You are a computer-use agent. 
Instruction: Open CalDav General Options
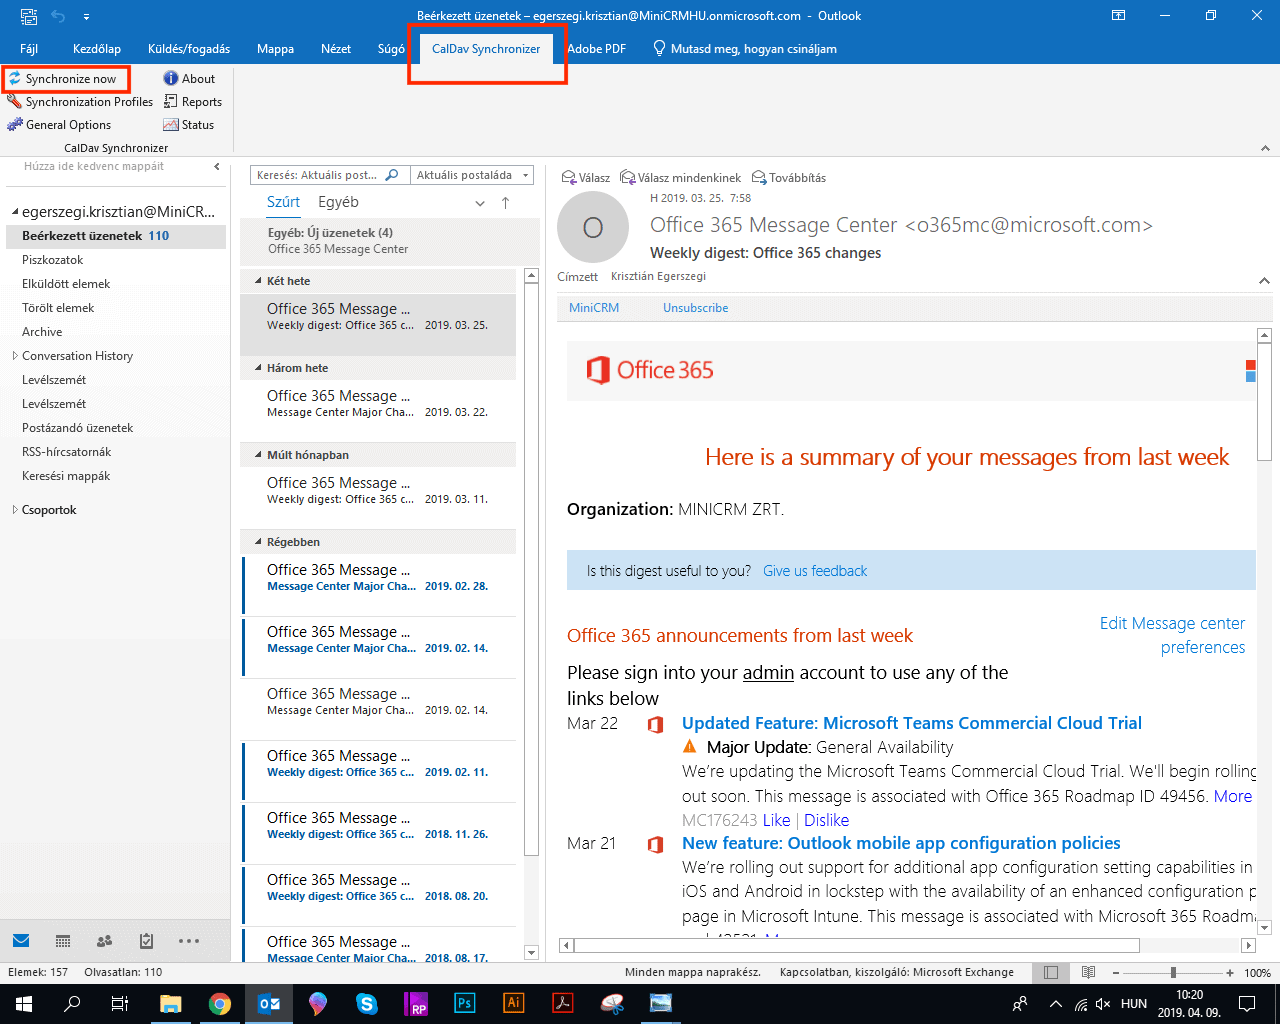[59, 125]
